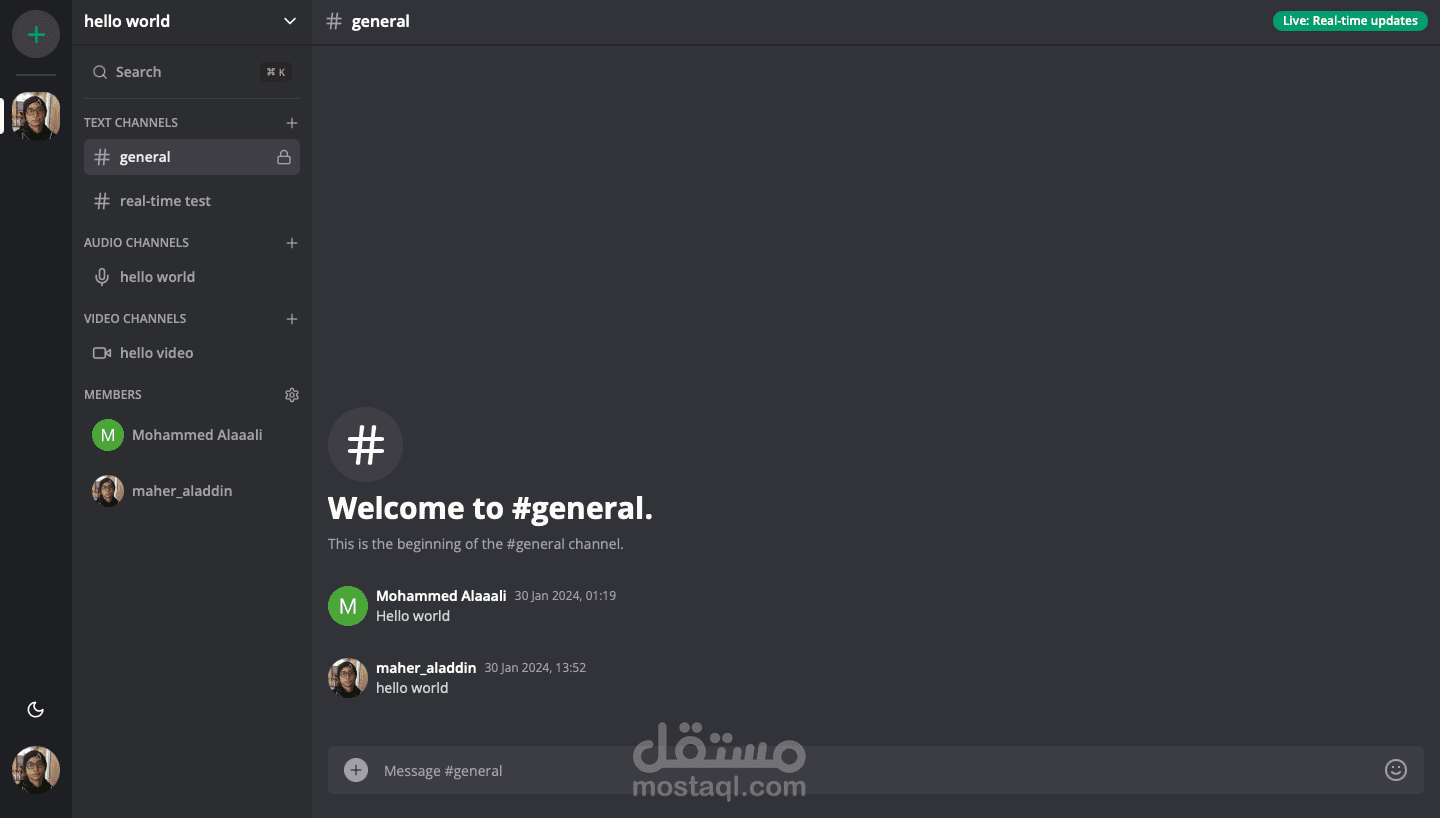Select member Mohammed Alaaali in members list
The height and width of the screenshot is (818, 1440).
tap(192, 435)
